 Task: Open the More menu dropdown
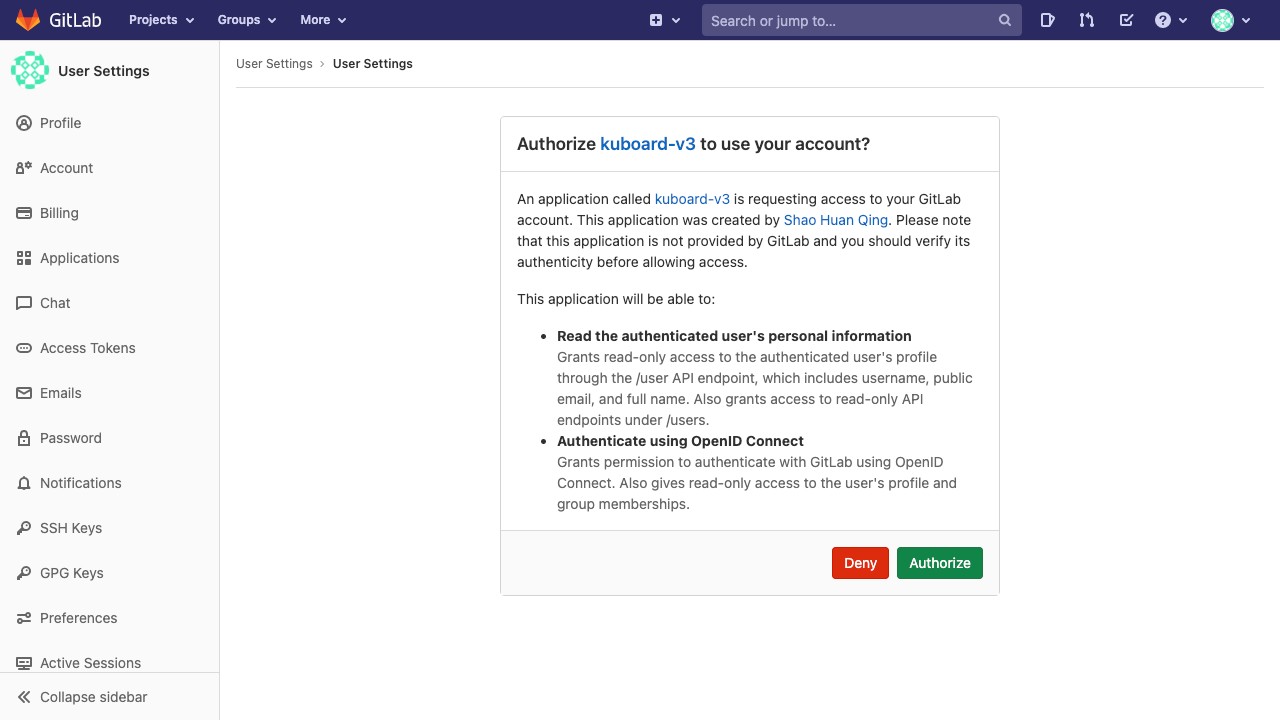tap(323, 20)
